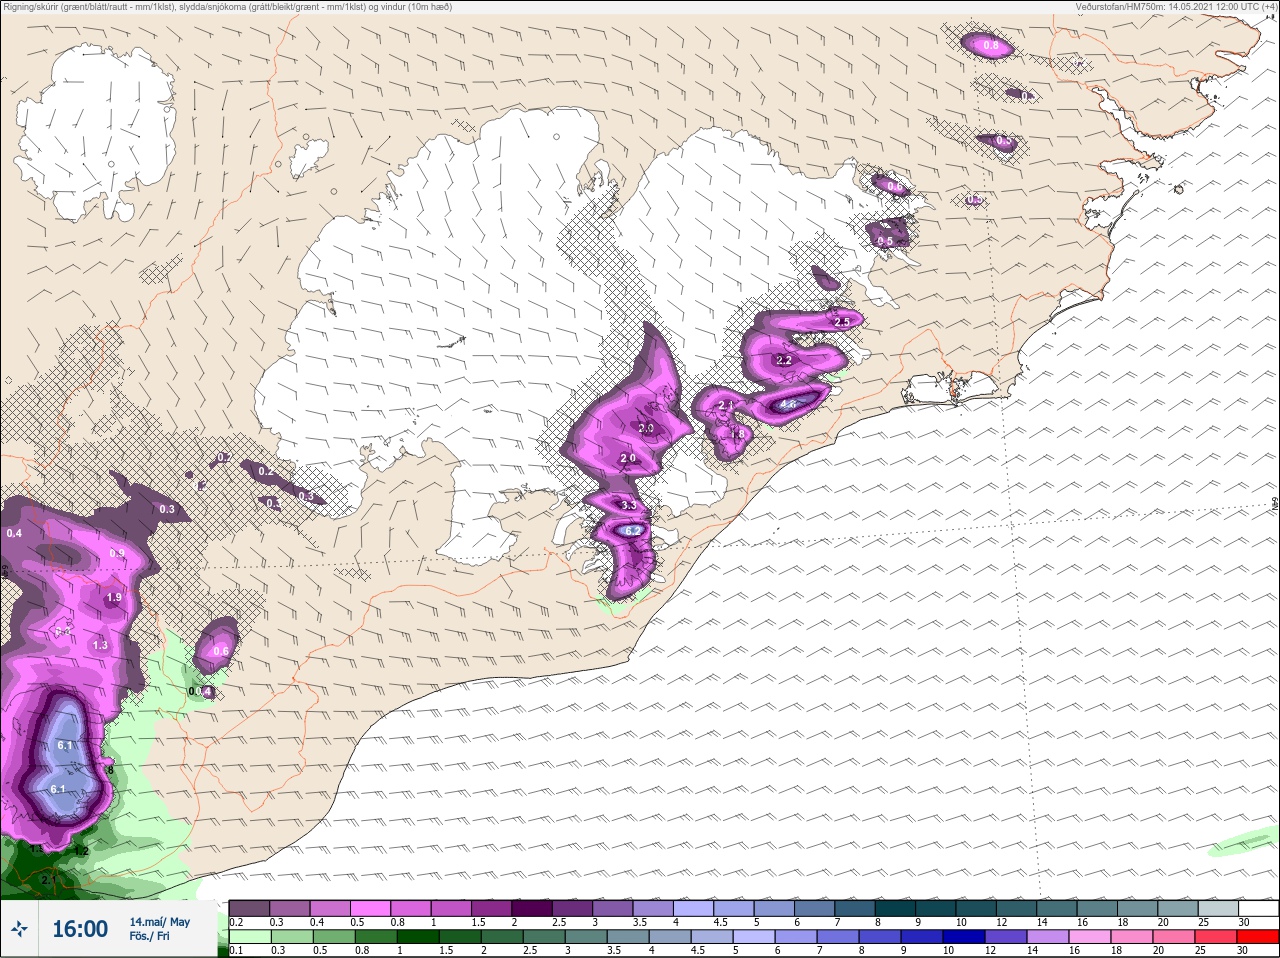
Task: Select the dark mauve top-row legend swatch above 0.2
Action: tap(249, 908)
